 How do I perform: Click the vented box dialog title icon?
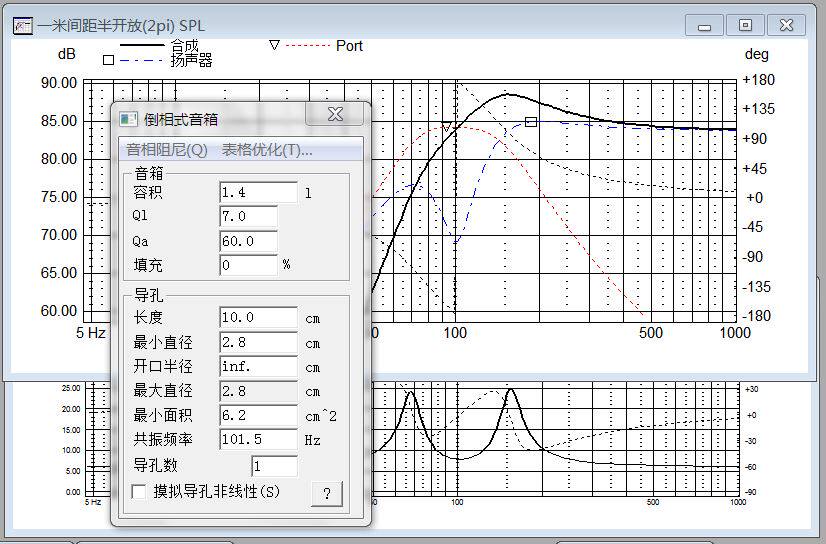pos(128,119)
